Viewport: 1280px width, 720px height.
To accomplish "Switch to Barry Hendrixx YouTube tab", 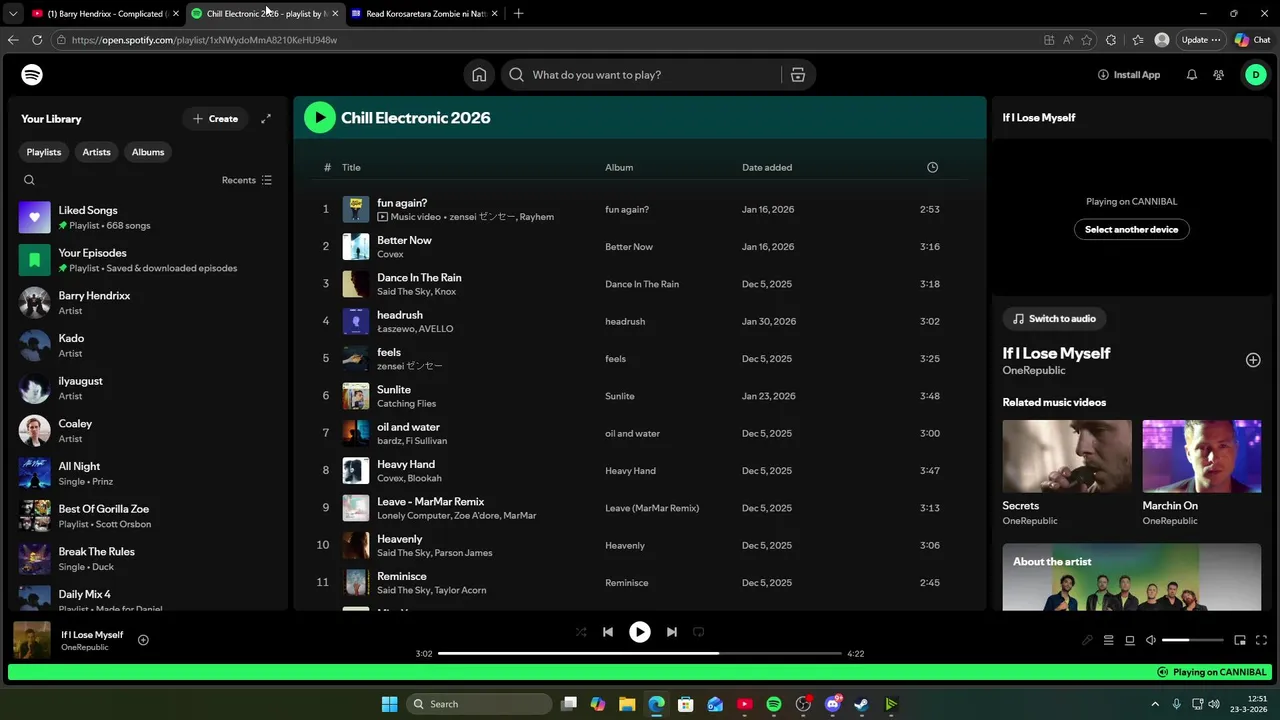I will click(105, 13).
